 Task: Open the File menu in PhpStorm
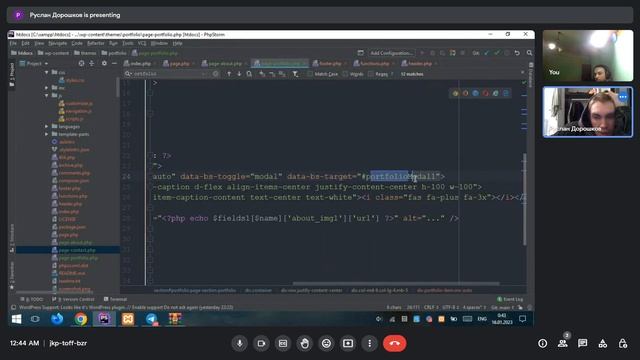13,43
